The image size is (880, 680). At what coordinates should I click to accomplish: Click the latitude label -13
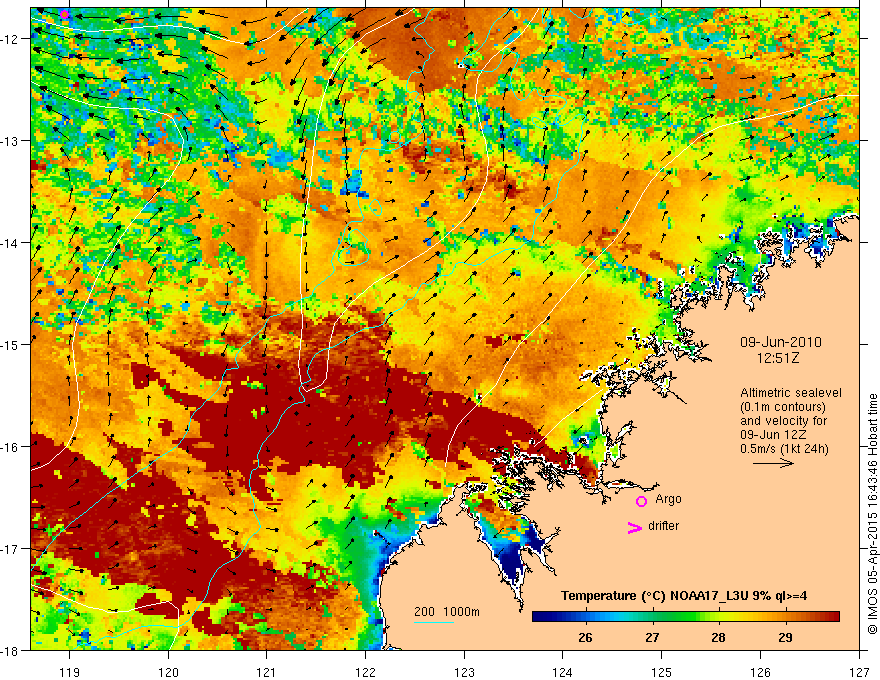click(x=11, y=141)
